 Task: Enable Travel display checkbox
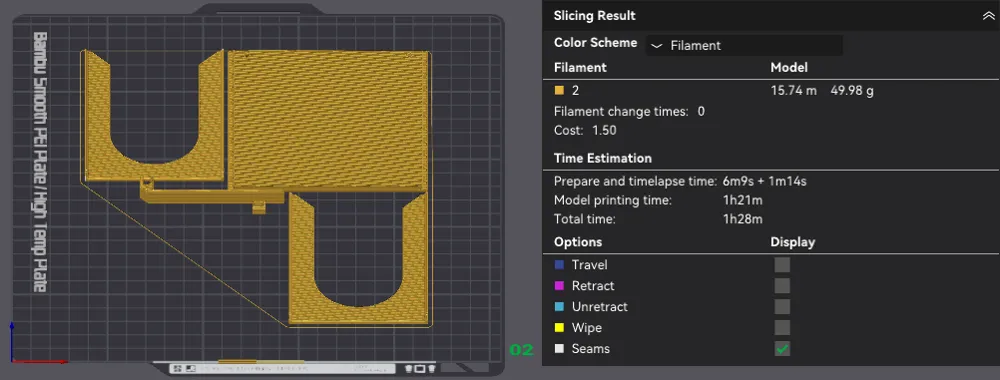point(782,265)
